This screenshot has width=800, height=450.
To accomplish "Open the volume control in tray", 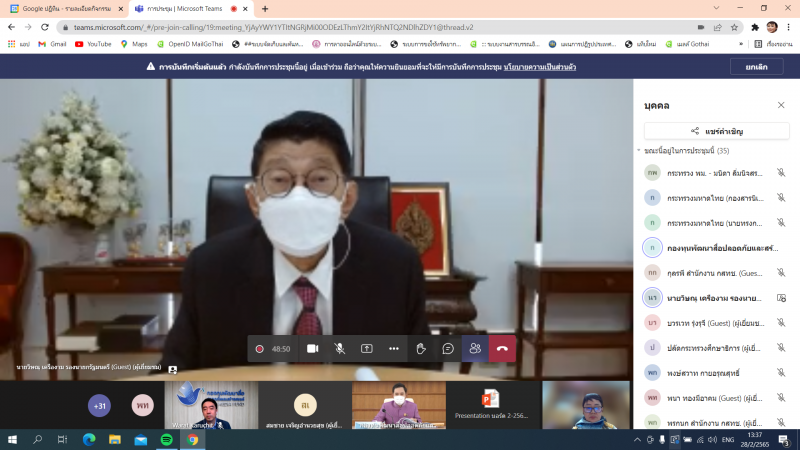I will point(712,440).
